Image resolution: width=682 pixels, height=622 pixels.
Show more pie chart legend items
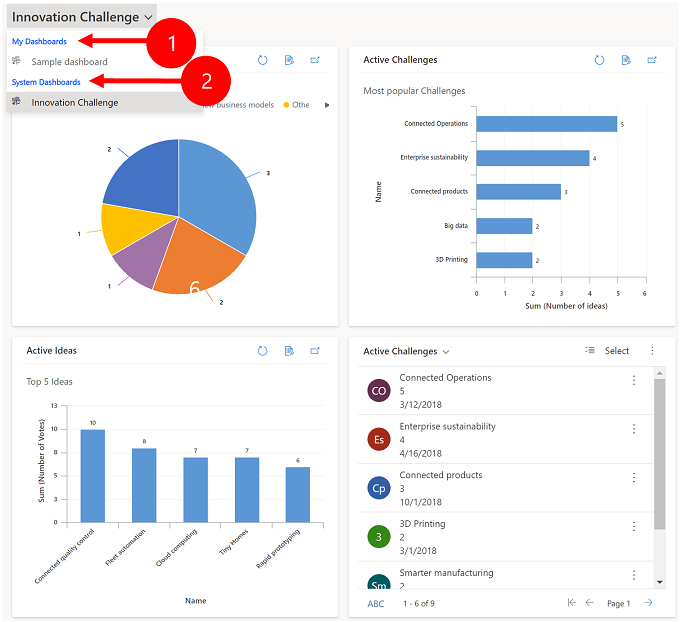coord(327,104)
